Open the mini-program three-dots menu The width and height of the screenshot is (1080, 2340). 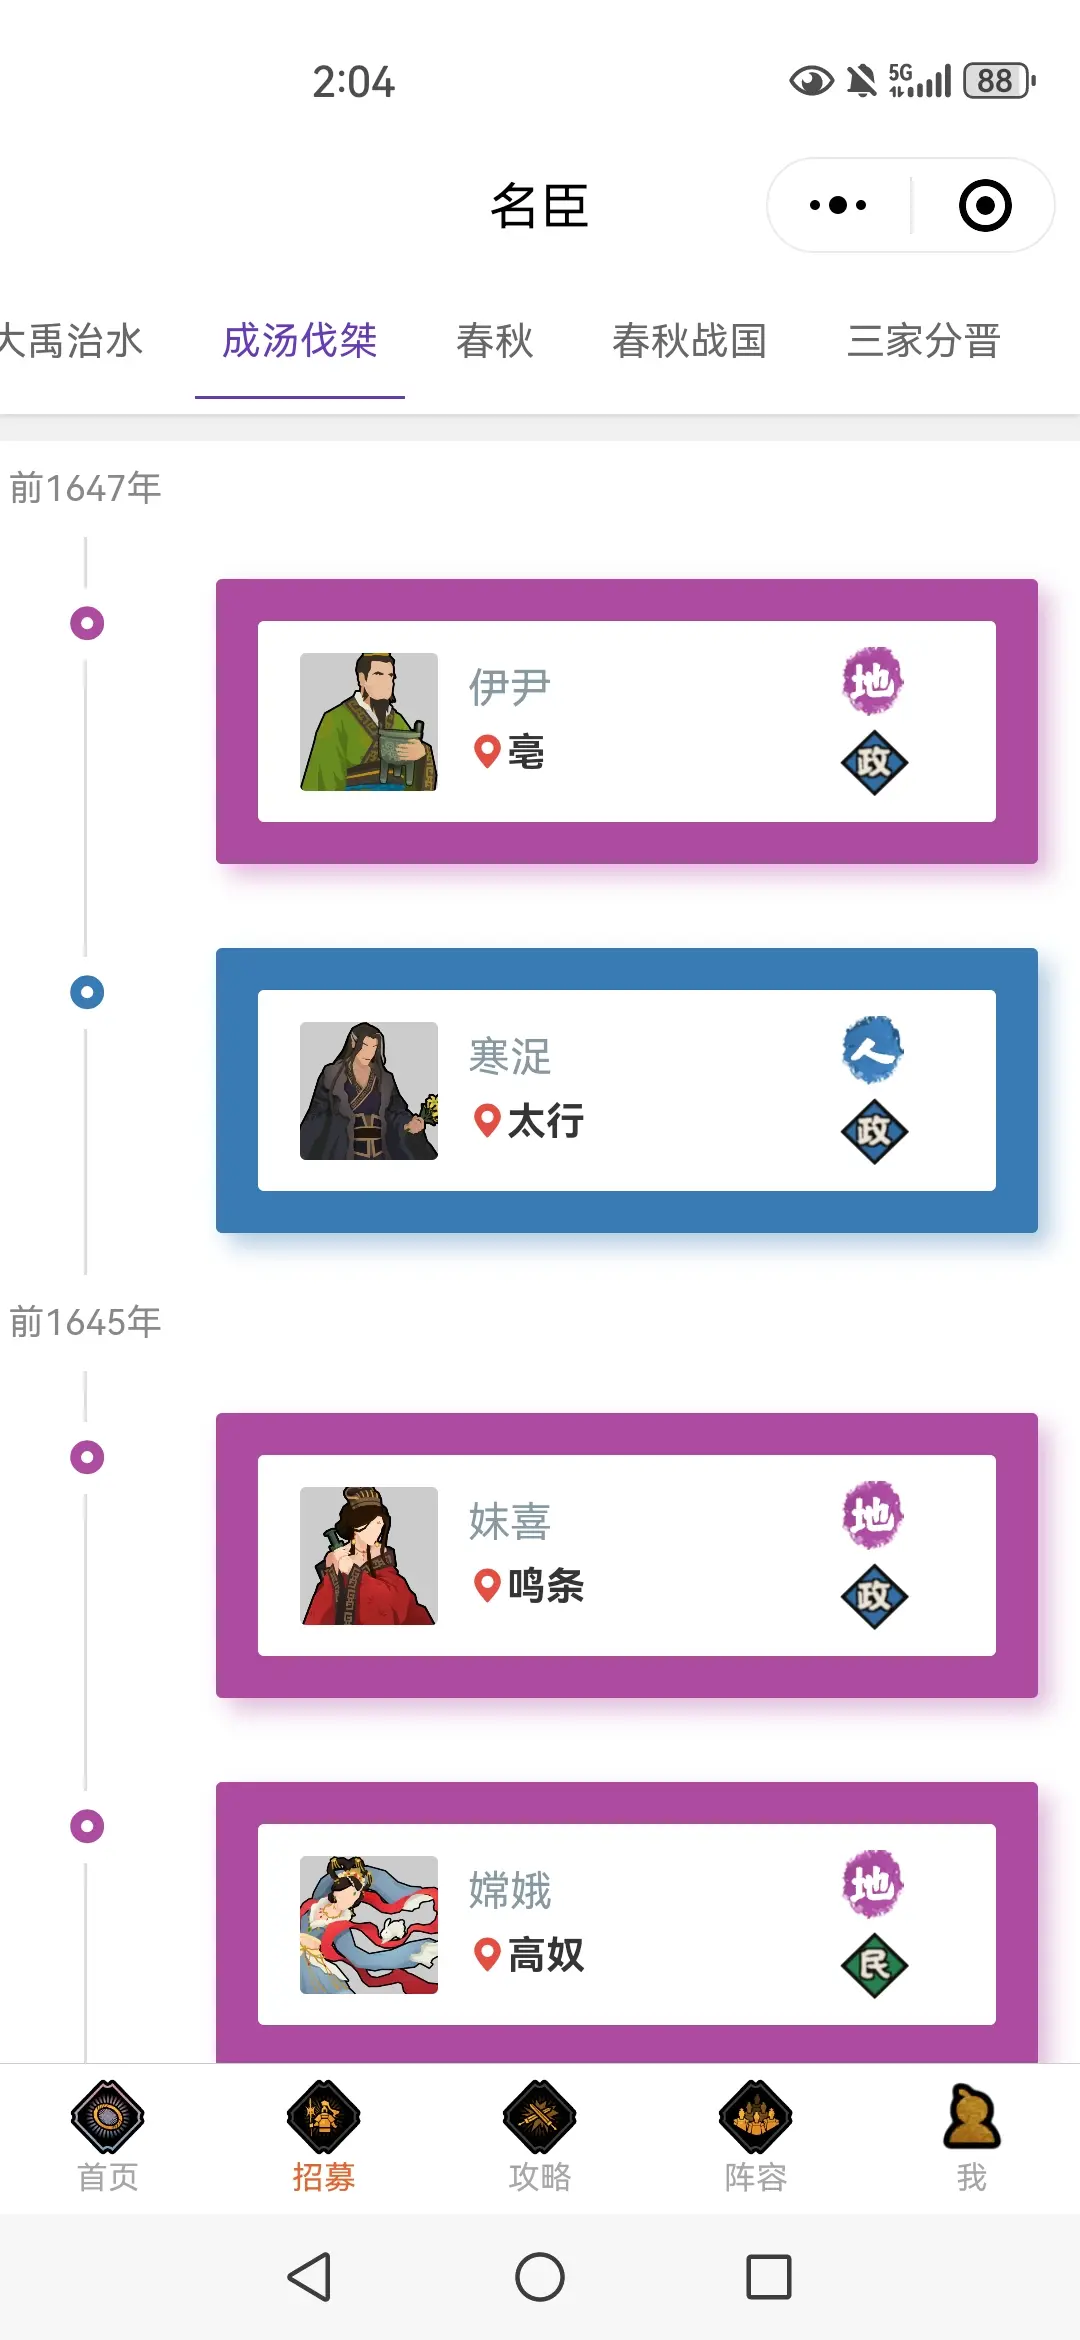click(x=838, y=205)
